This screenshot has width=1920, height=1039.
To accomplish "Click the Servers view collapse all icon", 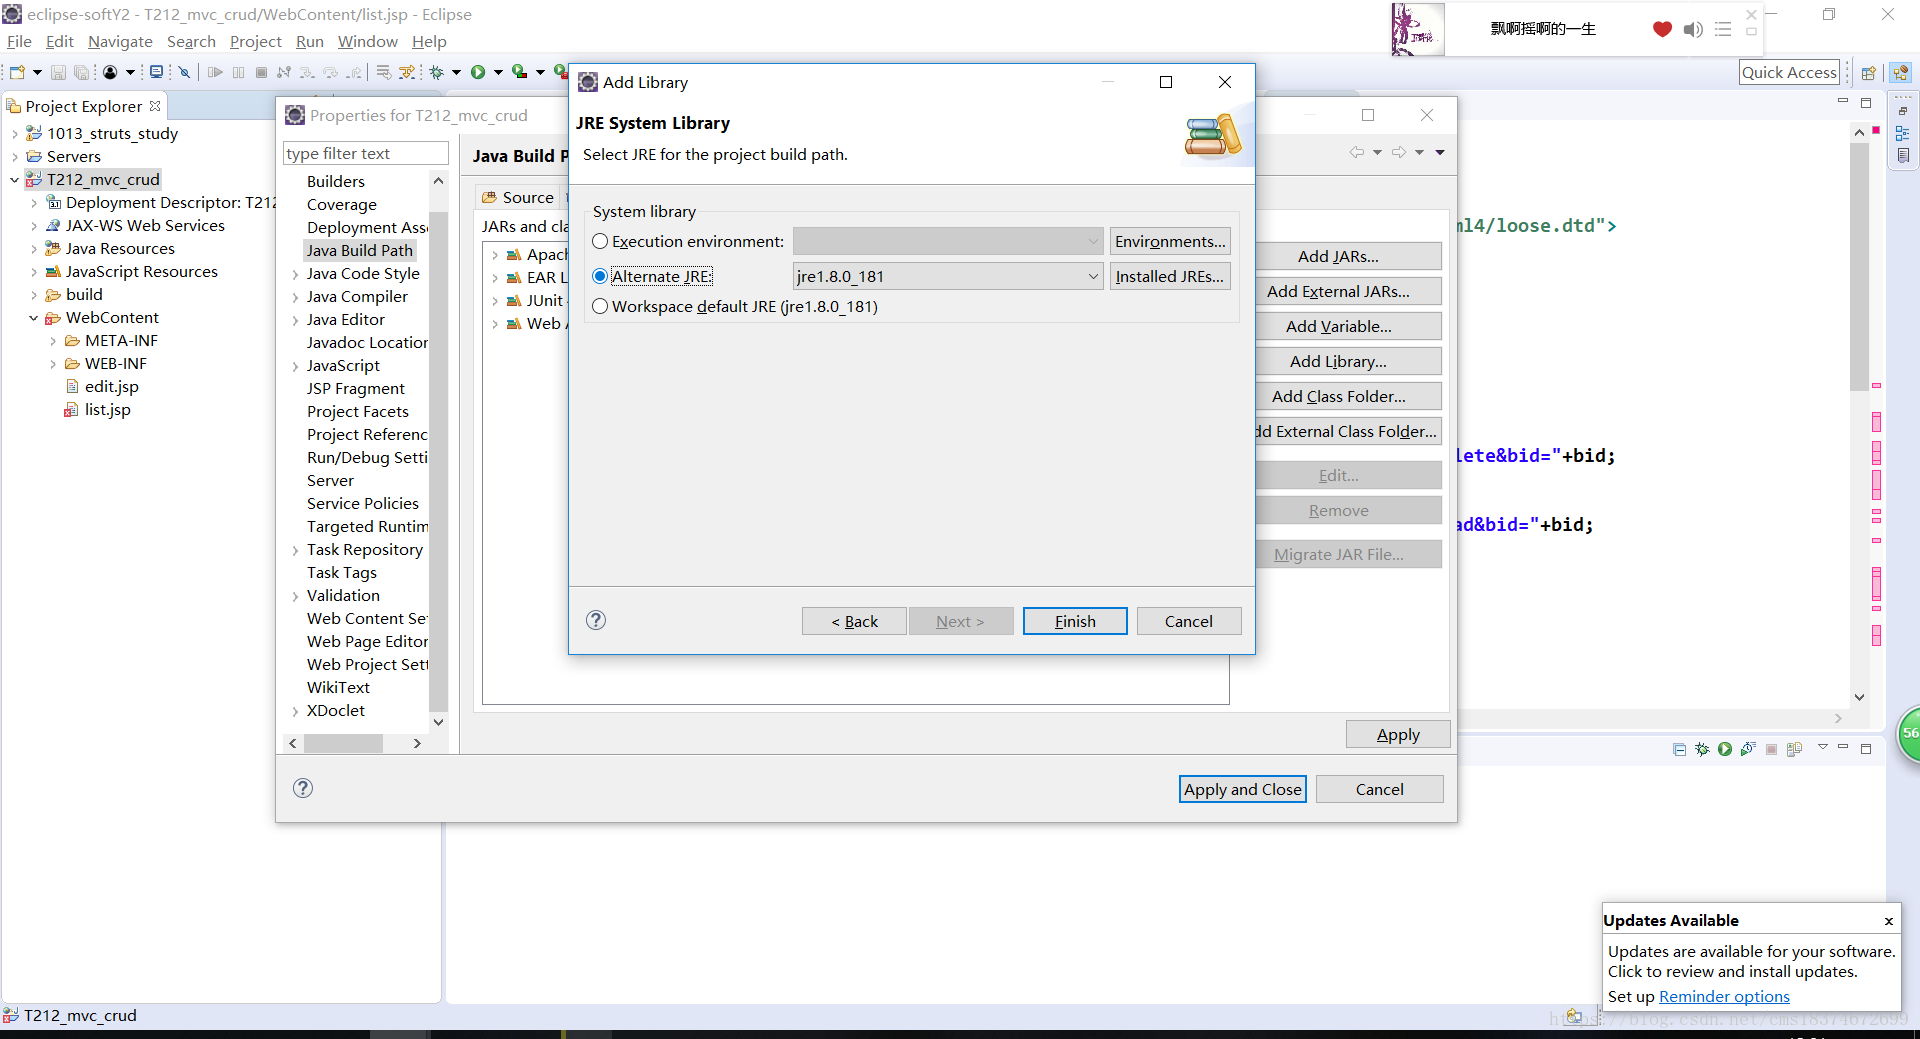I will coord(1679,749).
